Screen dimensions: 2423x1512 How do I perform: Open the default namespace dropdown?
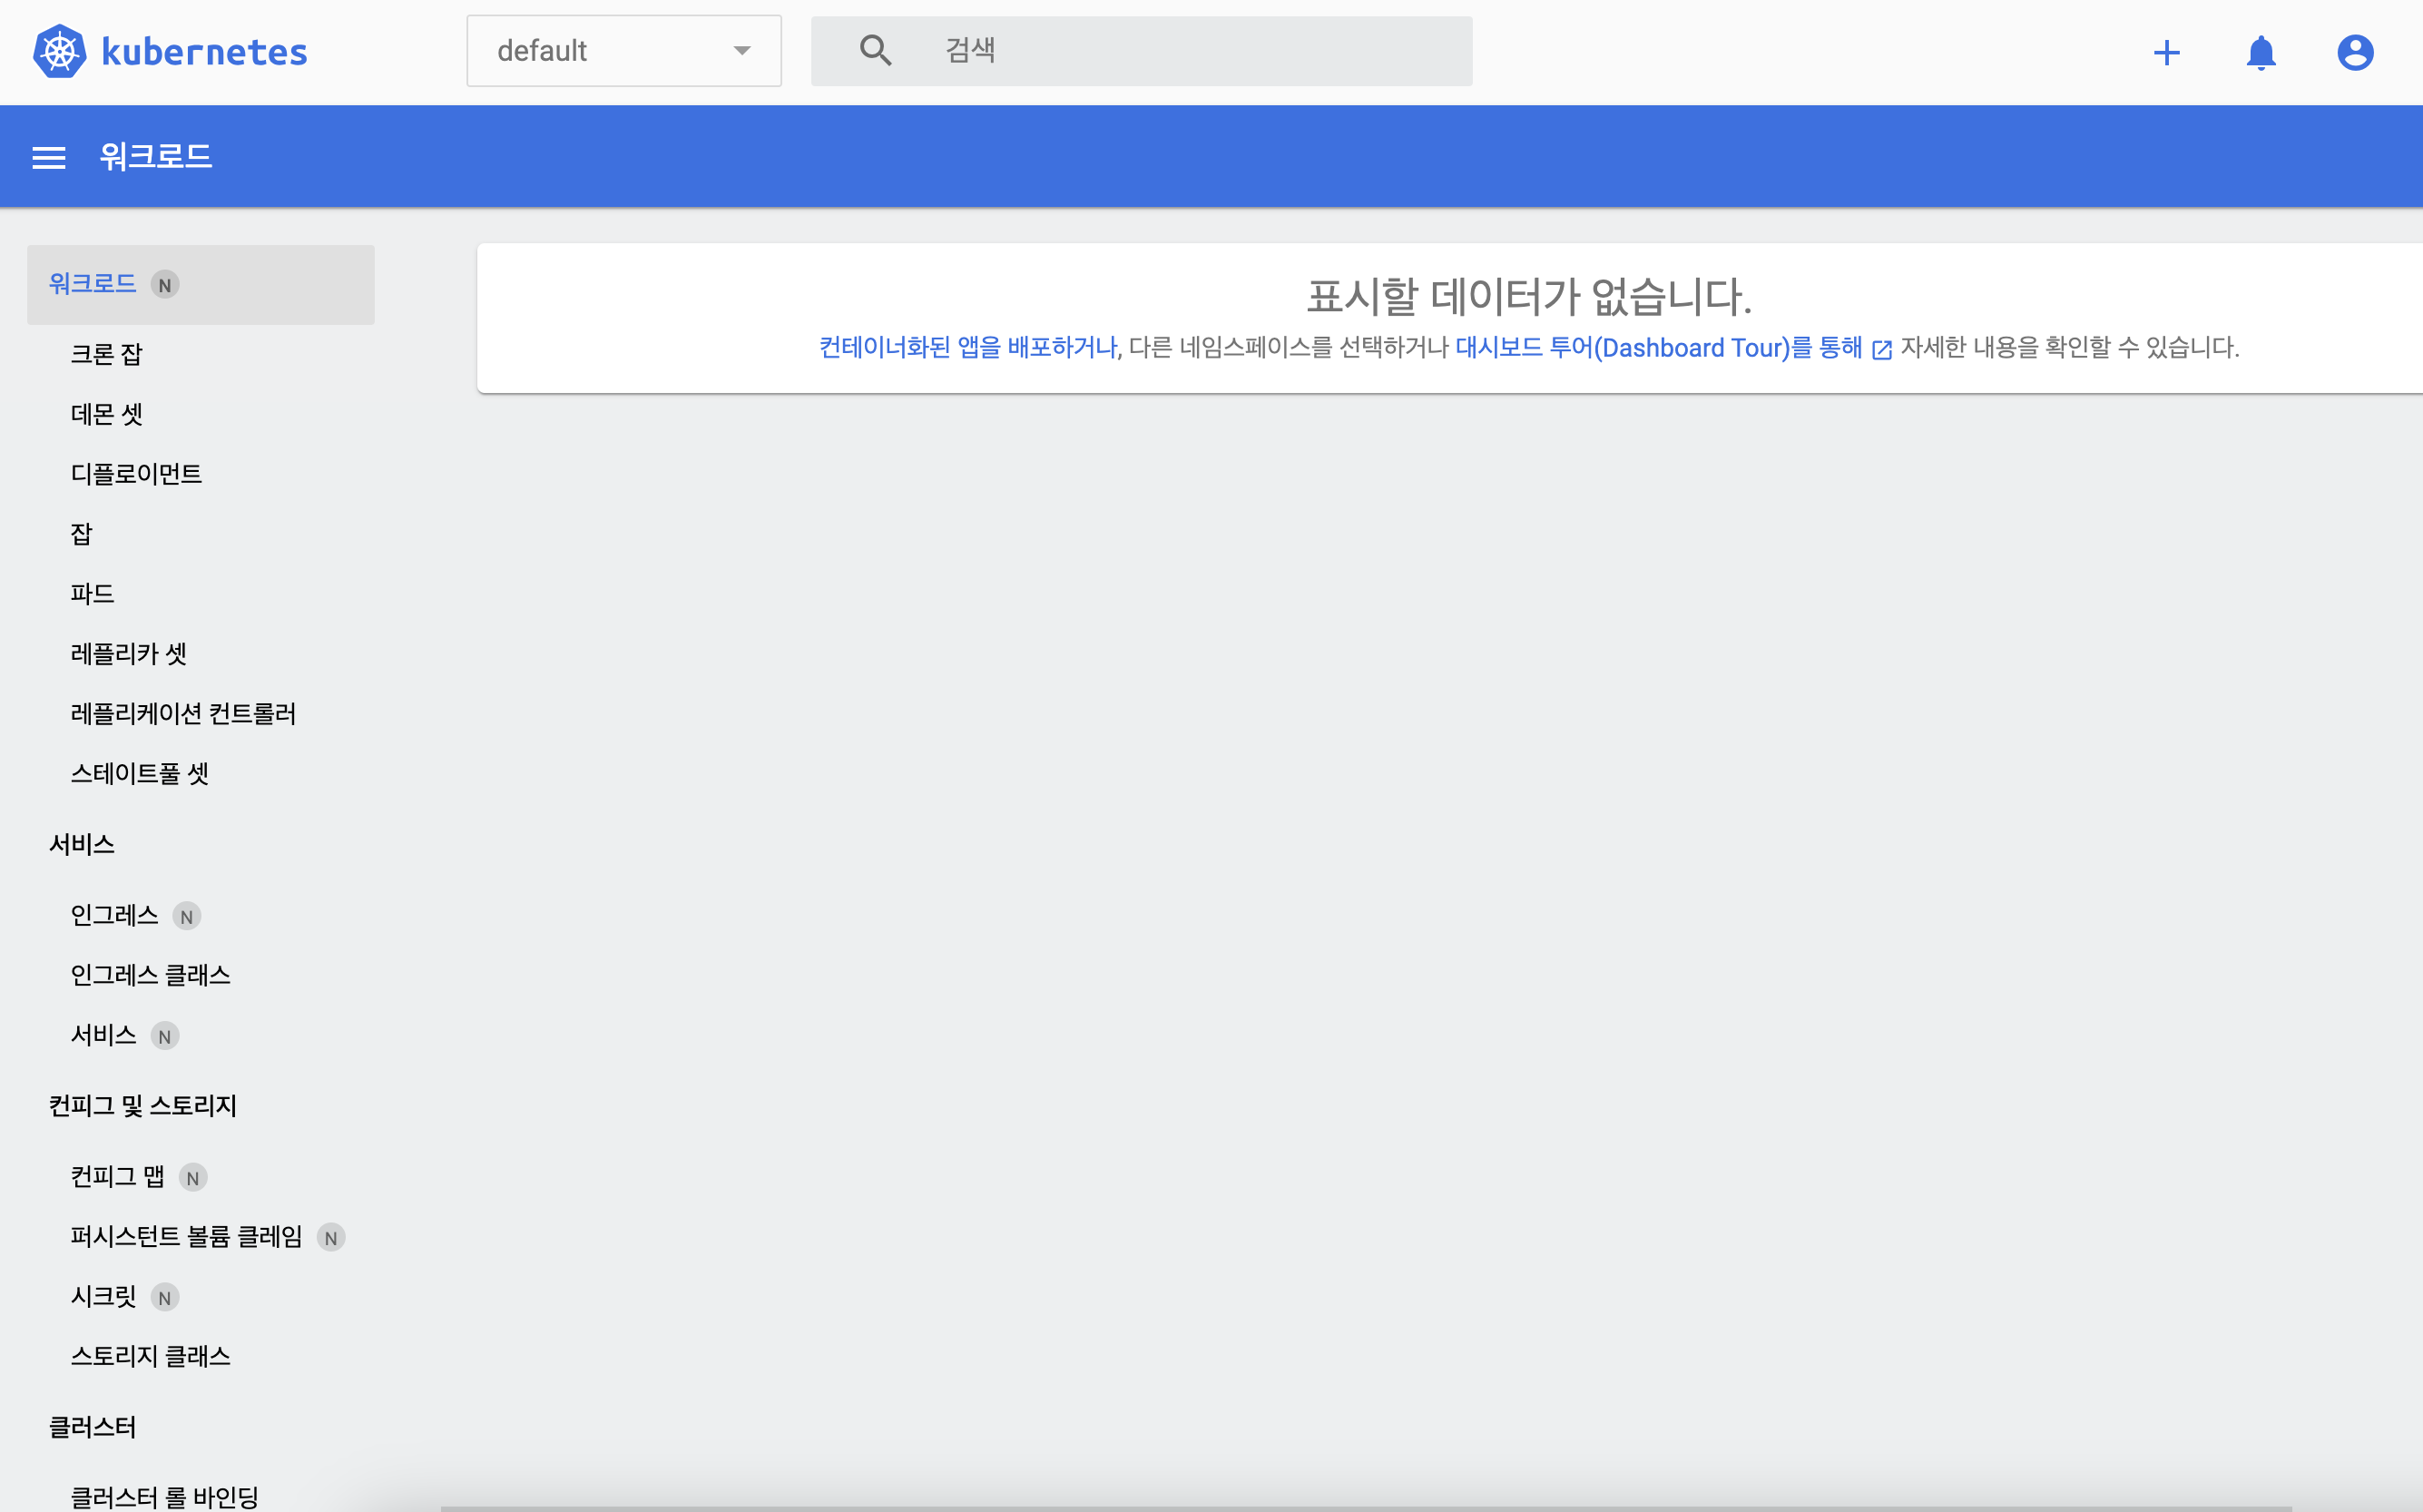tap(624, 51)
